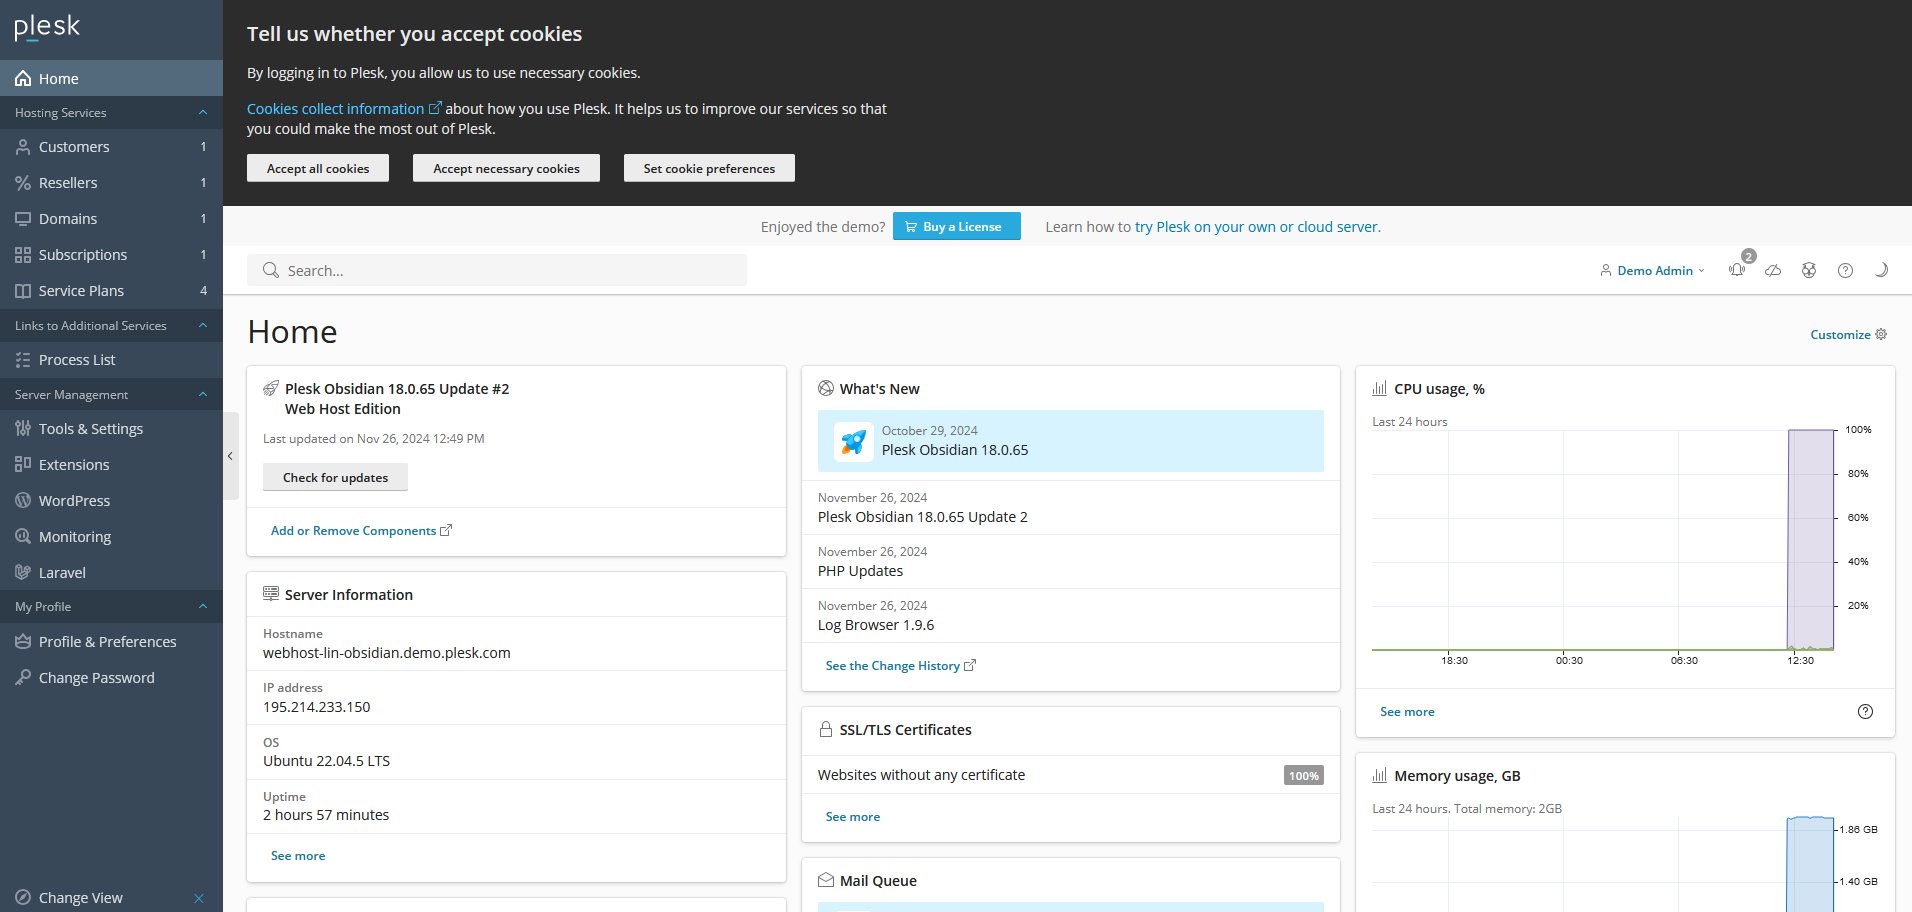
Task: Navigate to Subscriptions in the sidebar
Action: point(83,254)
